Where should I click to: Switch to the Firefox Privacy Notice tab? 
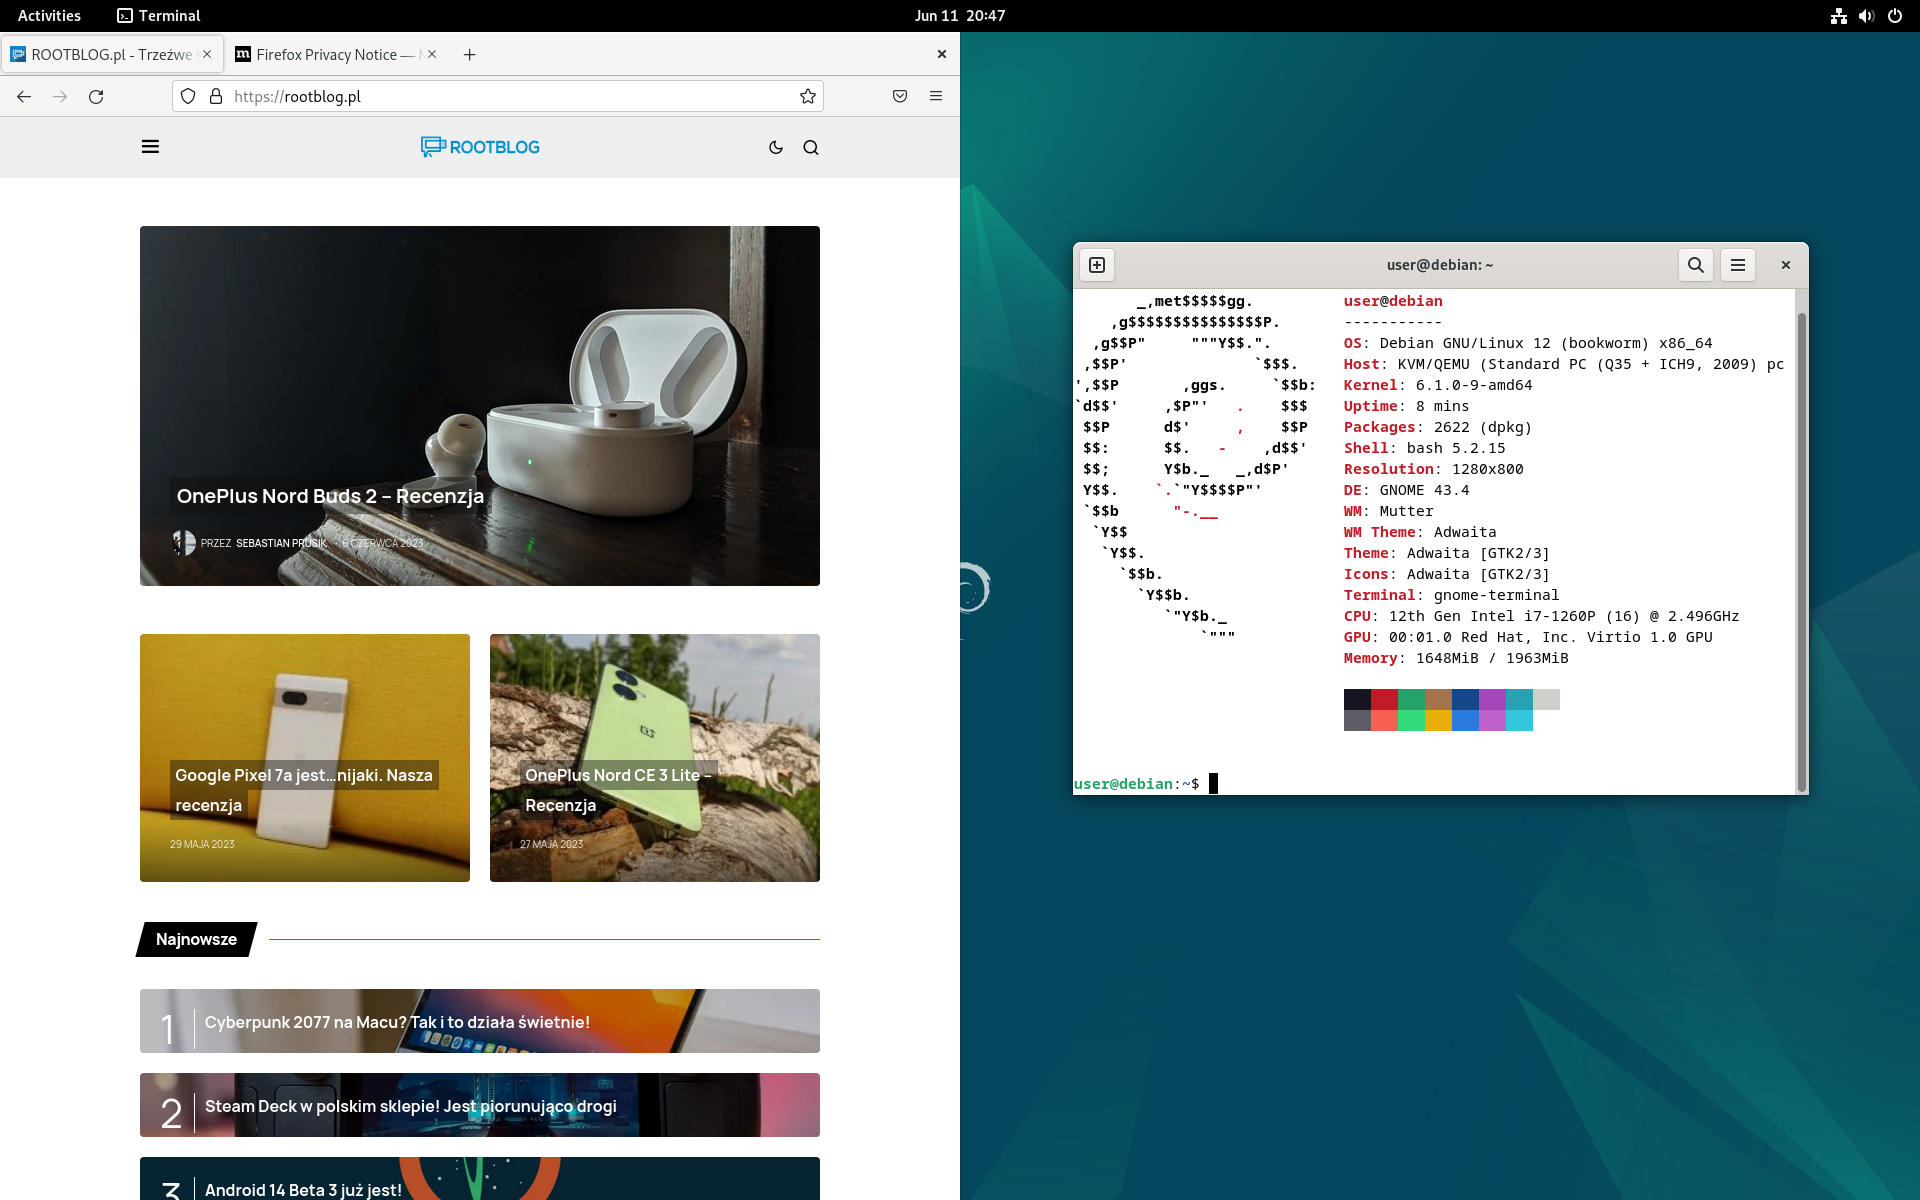330,55
